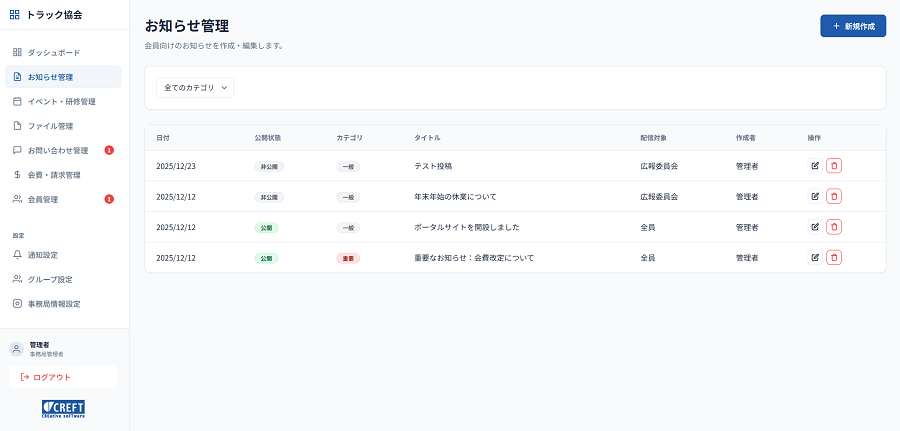Edit the 年末年始の休業について announcement

(x=815, y=197)
